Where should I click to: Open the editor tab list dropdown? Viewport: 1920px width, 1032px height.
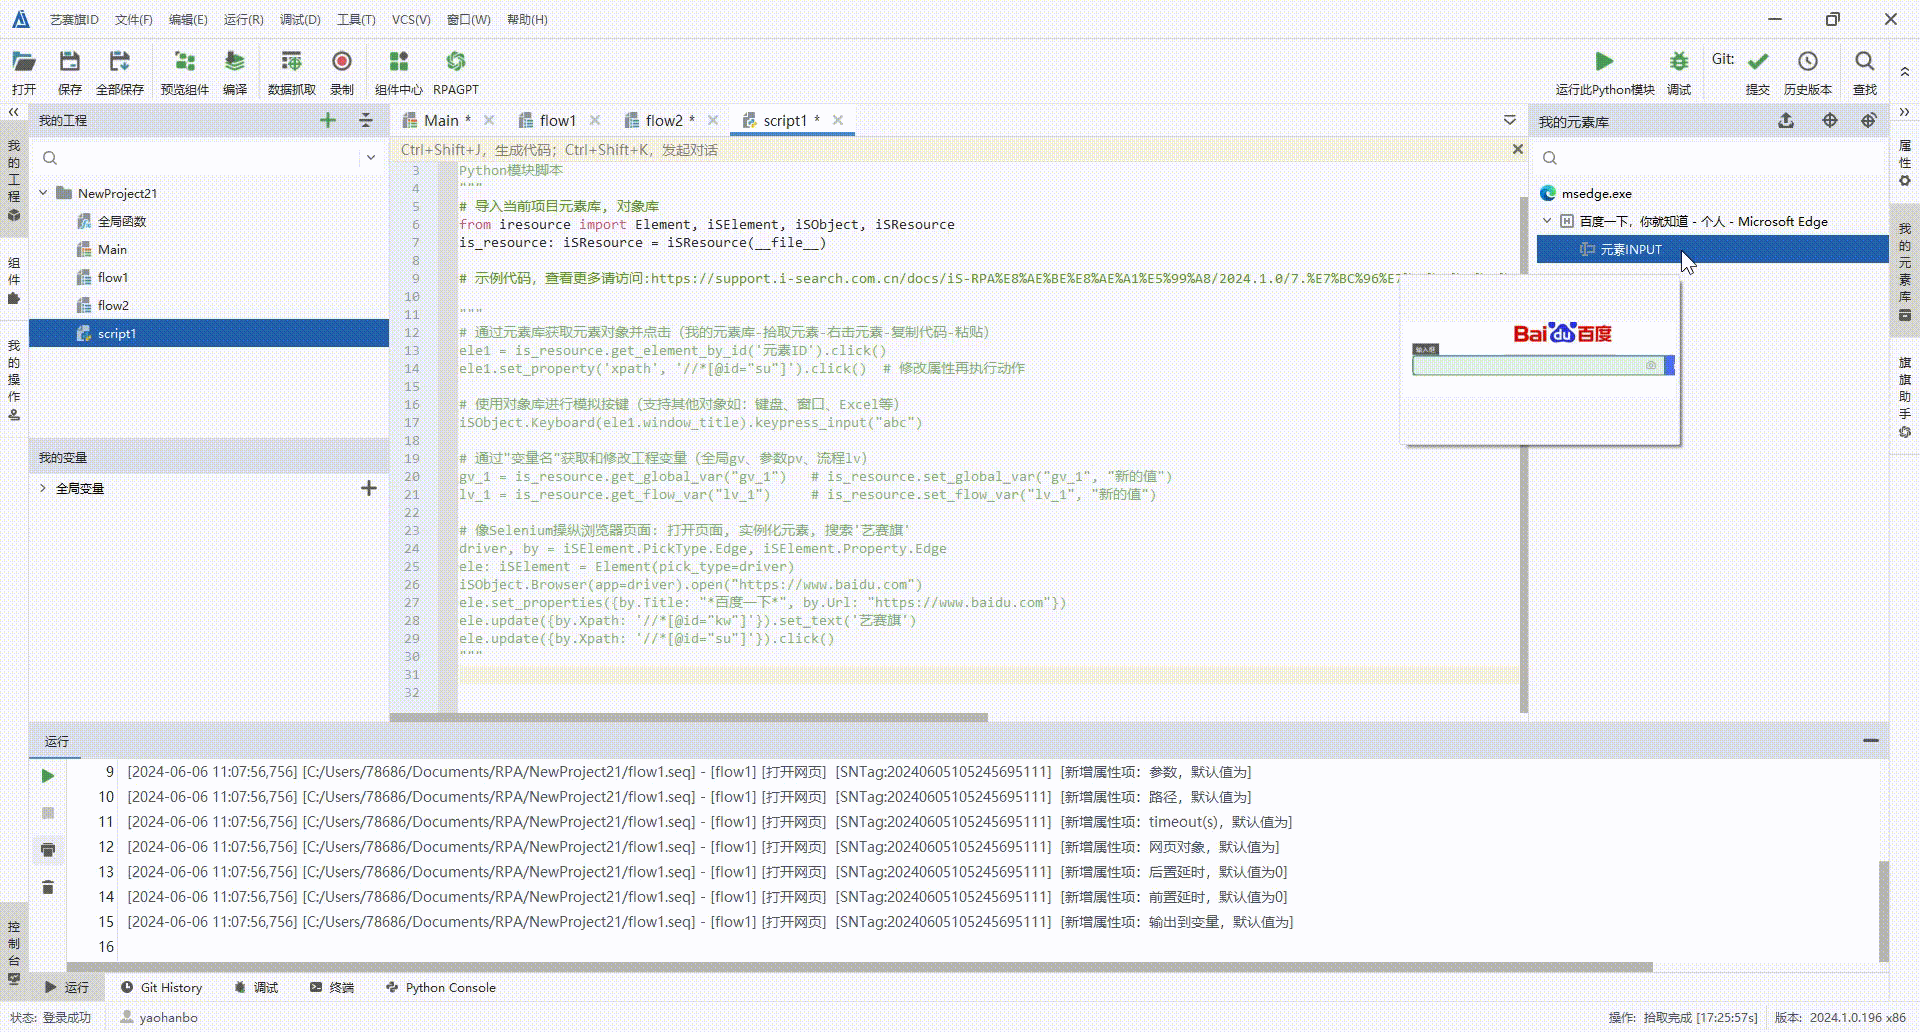[1509, 120]
